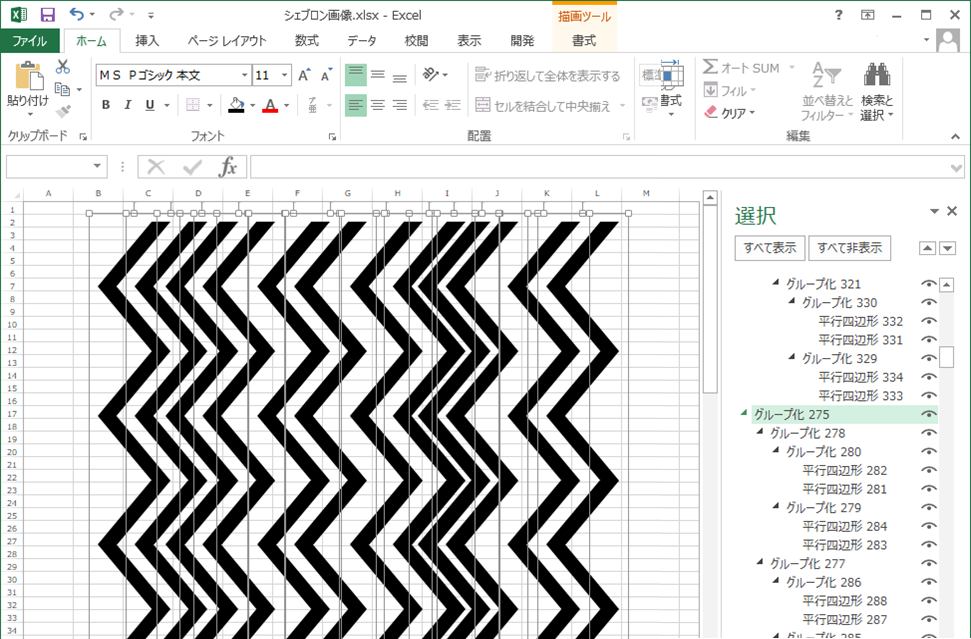Click the center align text icon
The image size is (971, 639).
pos(378,105)
